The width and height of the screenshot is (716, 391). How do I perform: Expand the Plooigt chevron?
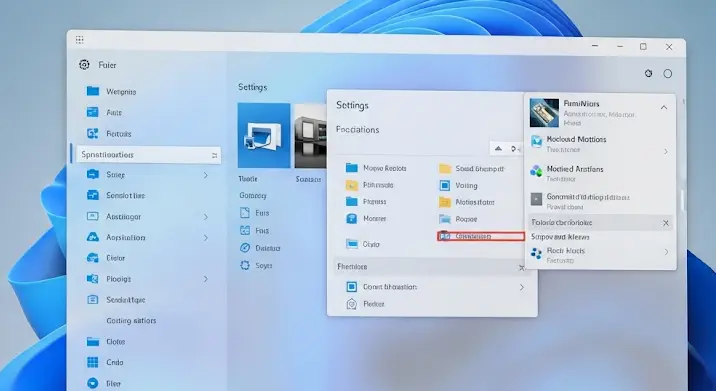[205, 279]
